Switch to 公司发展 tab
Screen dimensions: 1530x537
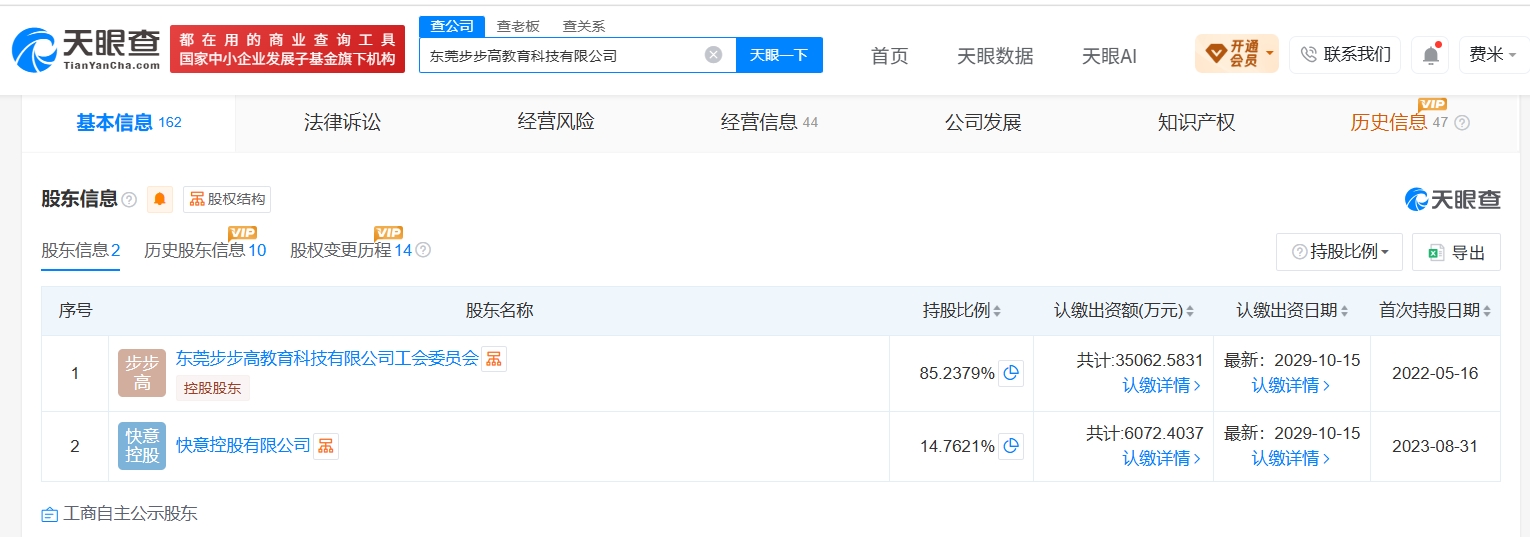983,123
